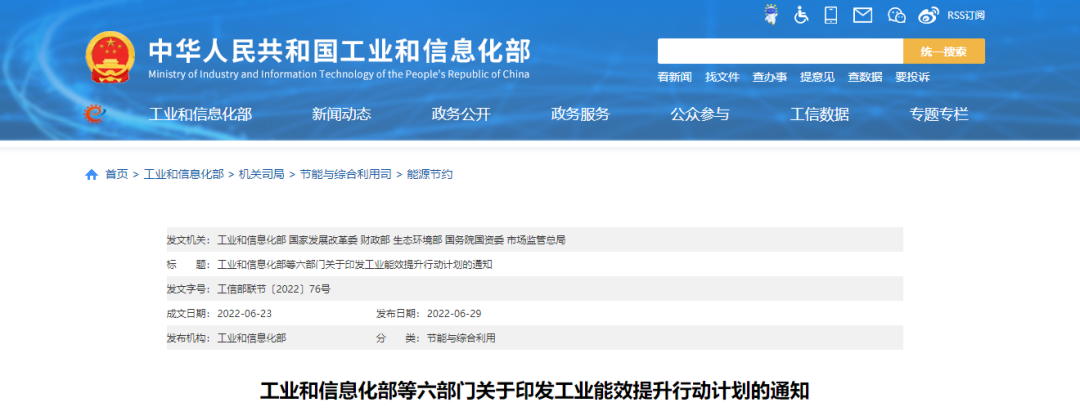Click the wheelchair accessibility icon

tap(801, 14)
